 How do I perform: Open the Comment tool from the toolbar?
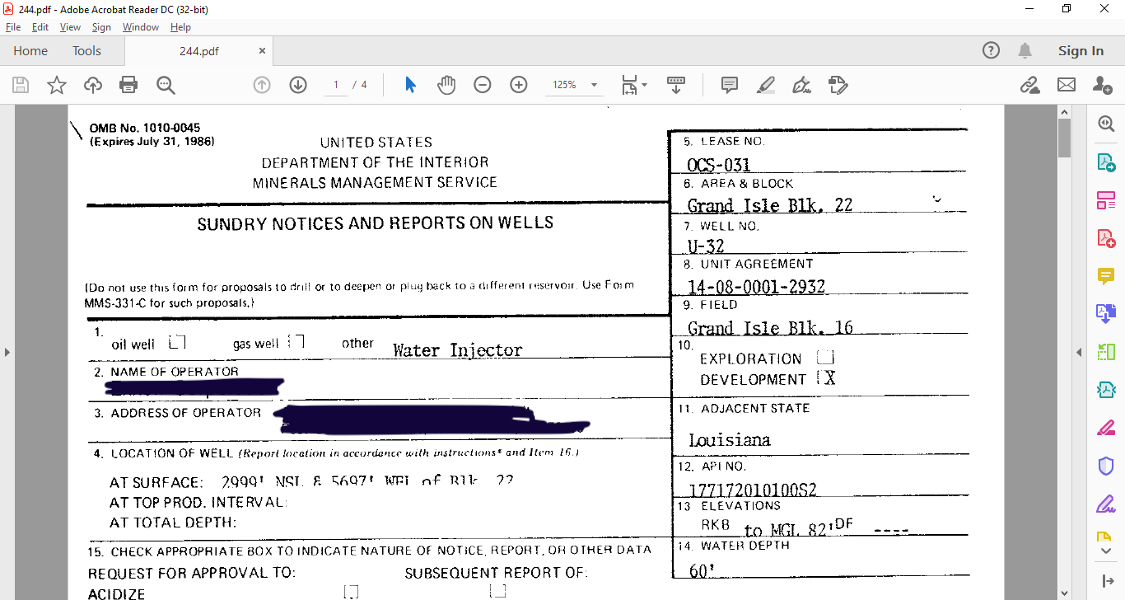(732, 85)
